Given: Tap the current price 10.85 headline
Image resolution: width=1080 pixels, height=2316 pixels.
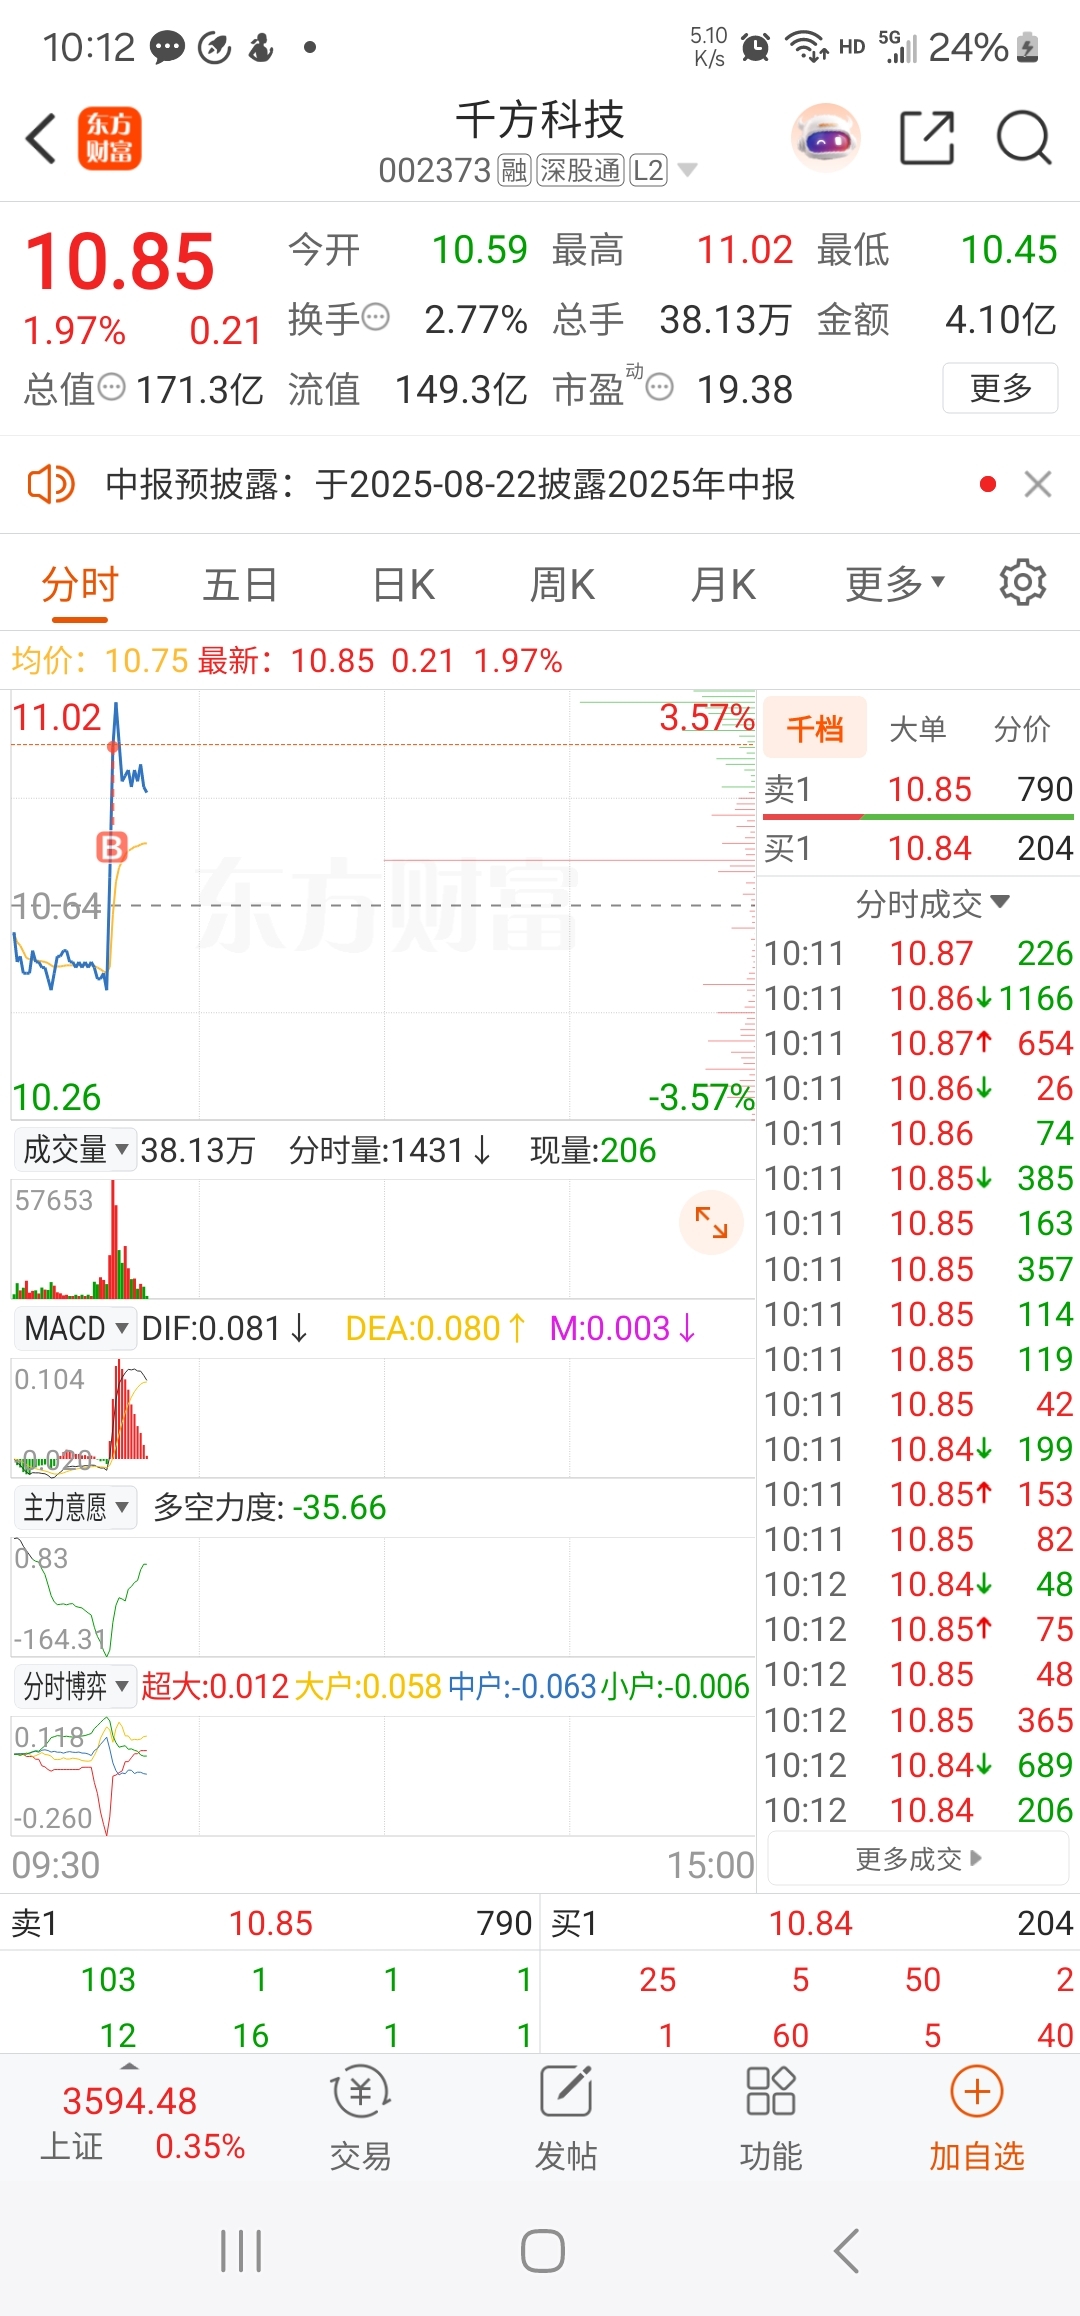Looking at the screenshot, I should pyautogui.click(x=119, y=261).
